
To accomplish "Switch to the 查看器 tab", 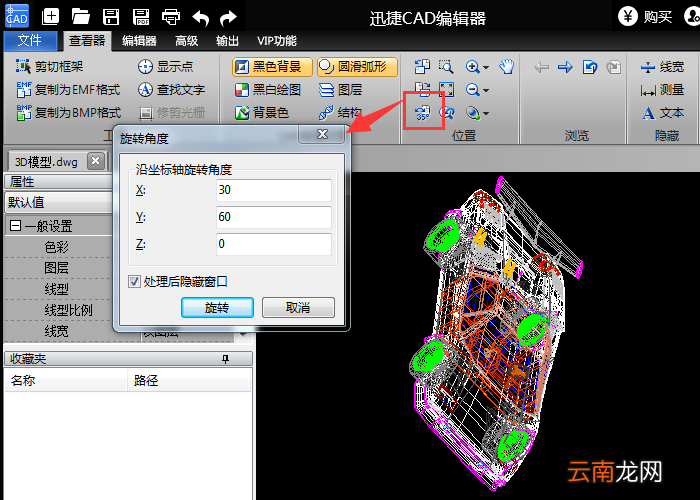I will pos(87,41).
